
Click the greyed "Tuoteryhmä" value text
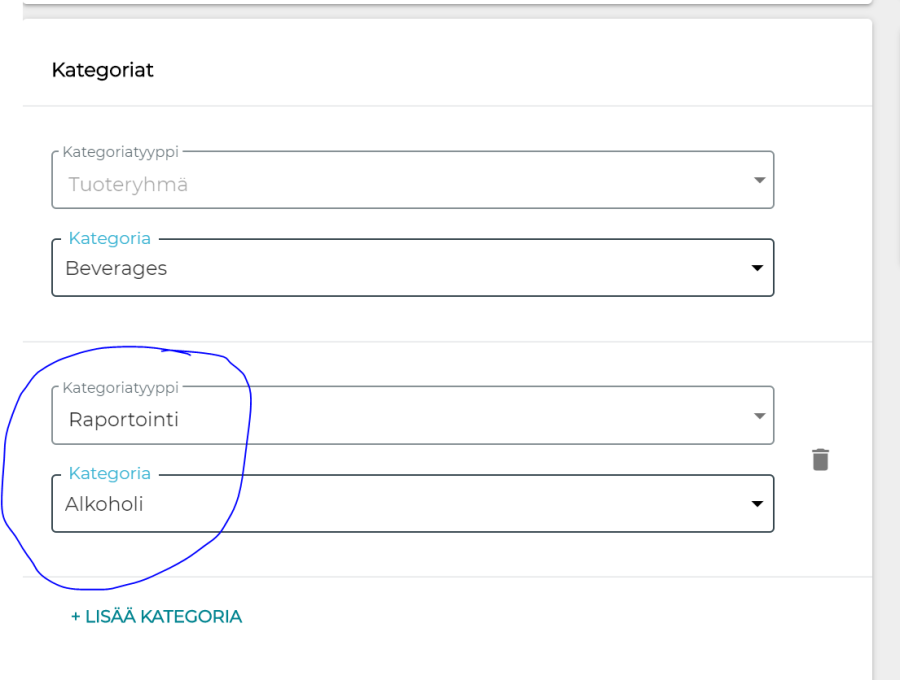(128, 184)
